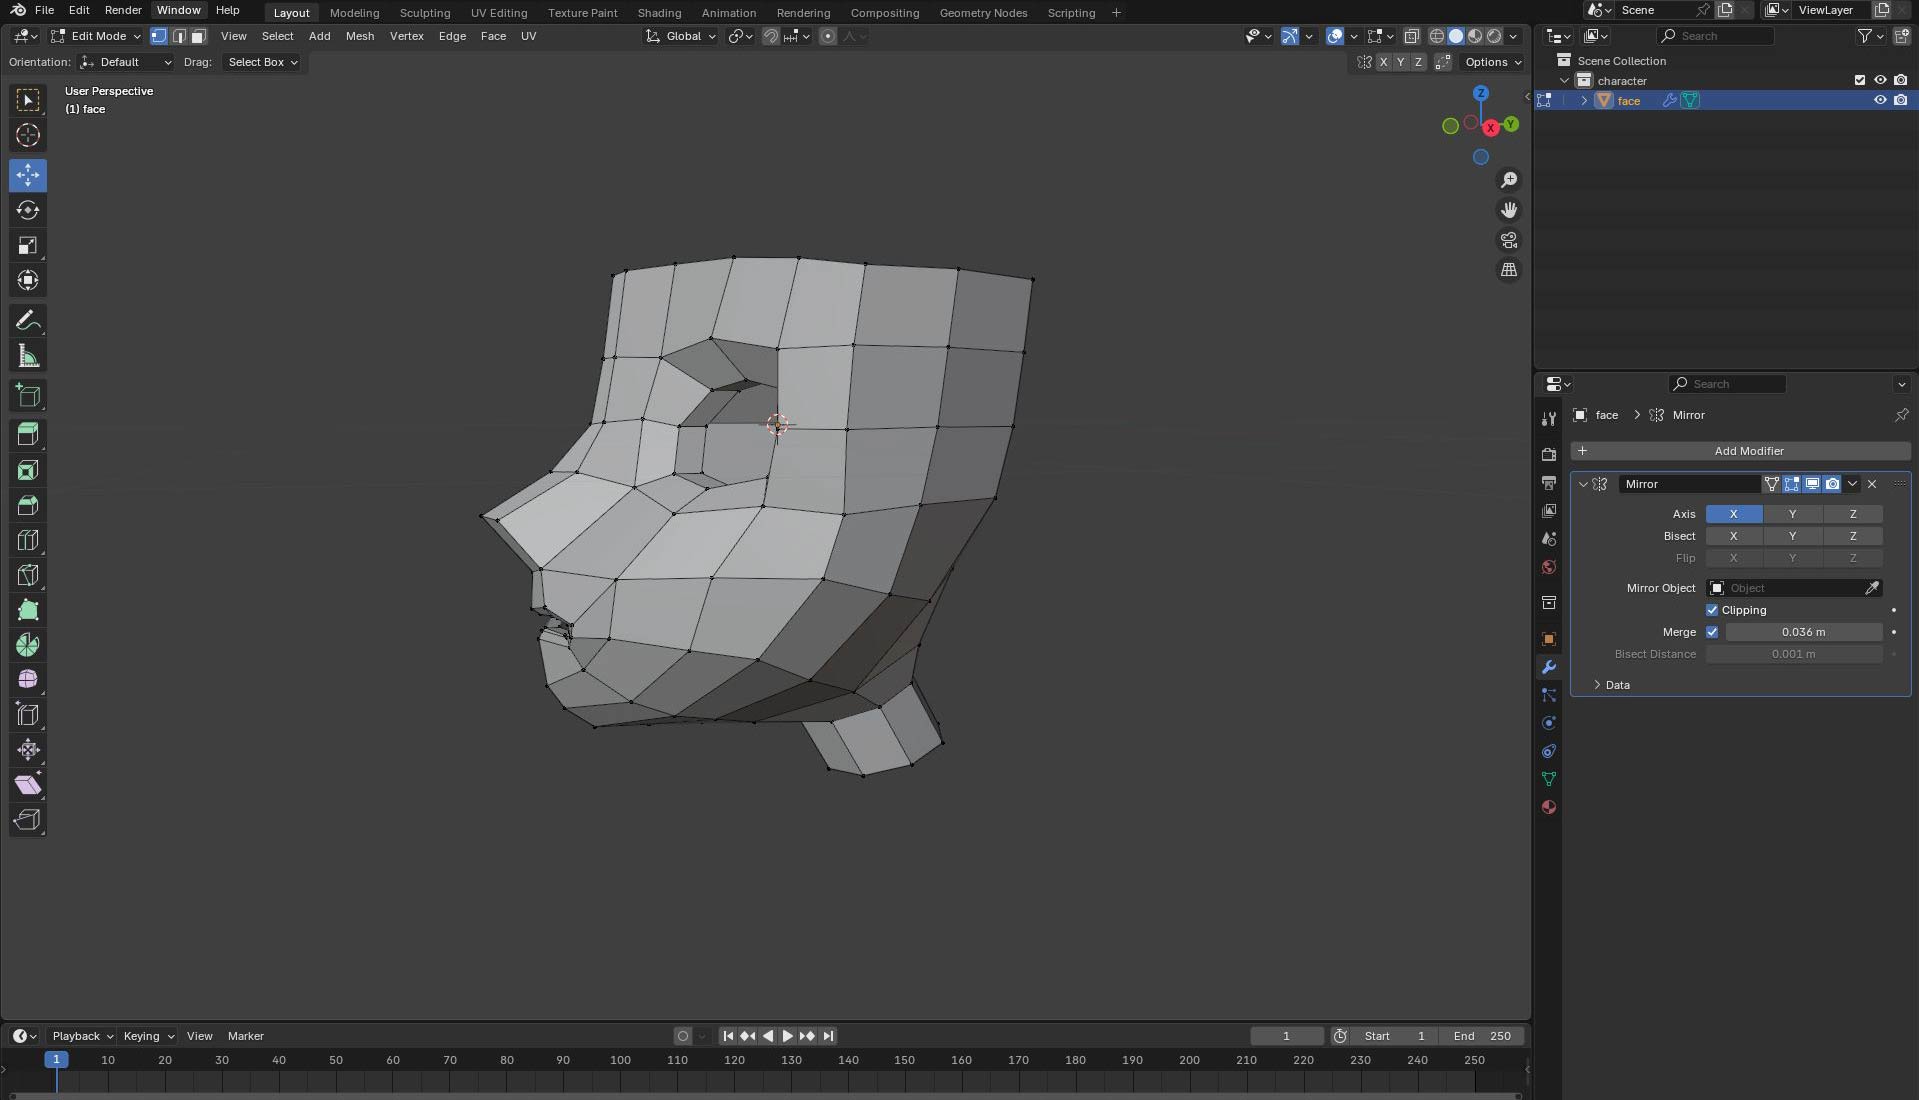This screenshot has height=1100, width=1919.
Task: Adjust the Merge distance slider
Action: 1803,632
